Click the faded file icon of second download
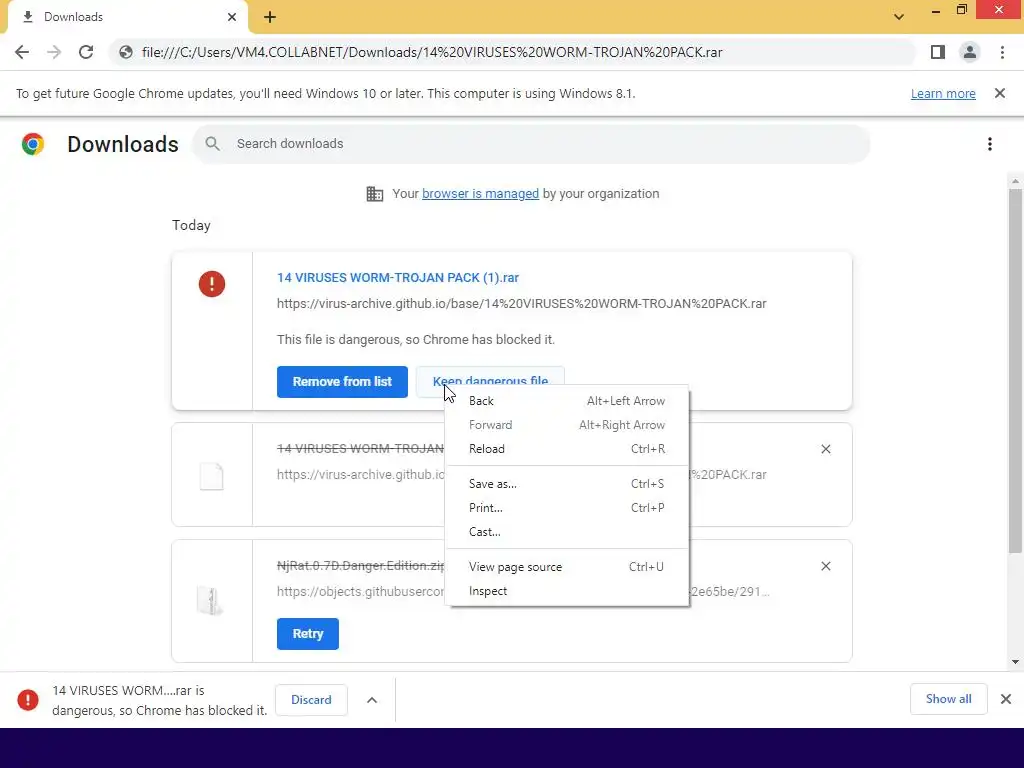Image resolution: width=1024 pixels, height=768 pixels. pos(212,477)
